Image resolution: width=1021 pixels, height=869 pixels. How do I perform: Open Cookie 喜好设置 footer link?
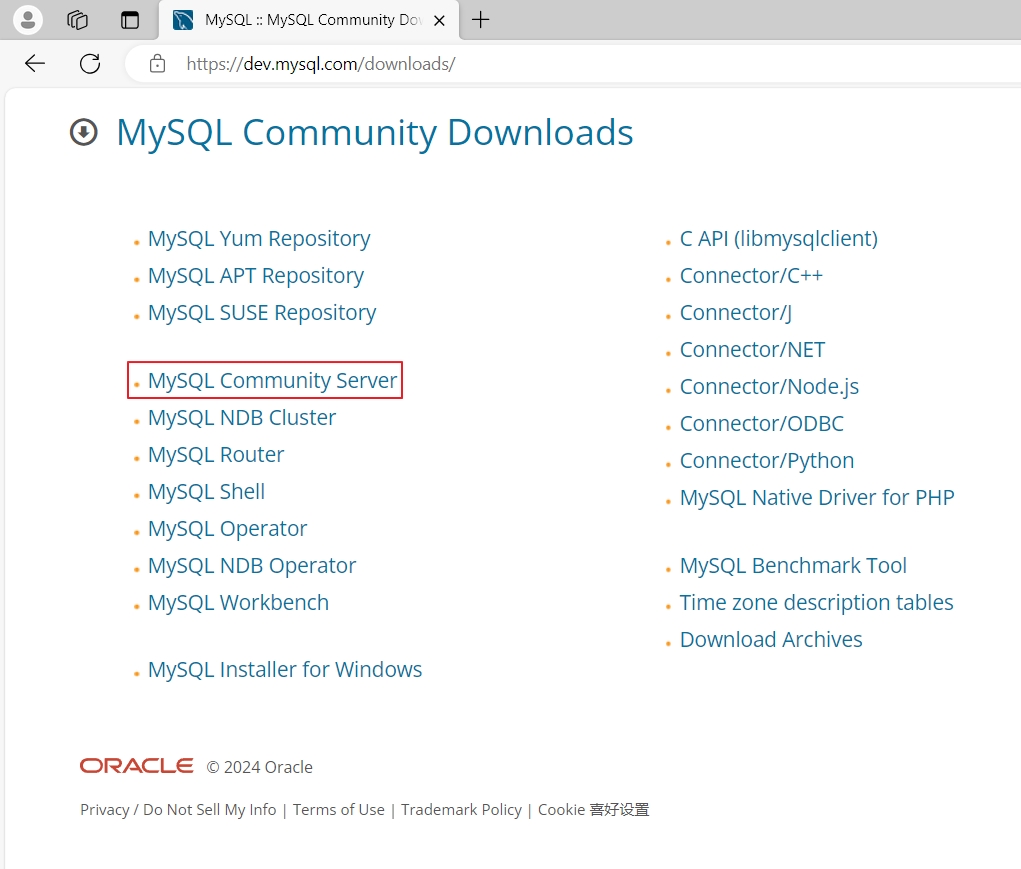(x=593, y=810)
